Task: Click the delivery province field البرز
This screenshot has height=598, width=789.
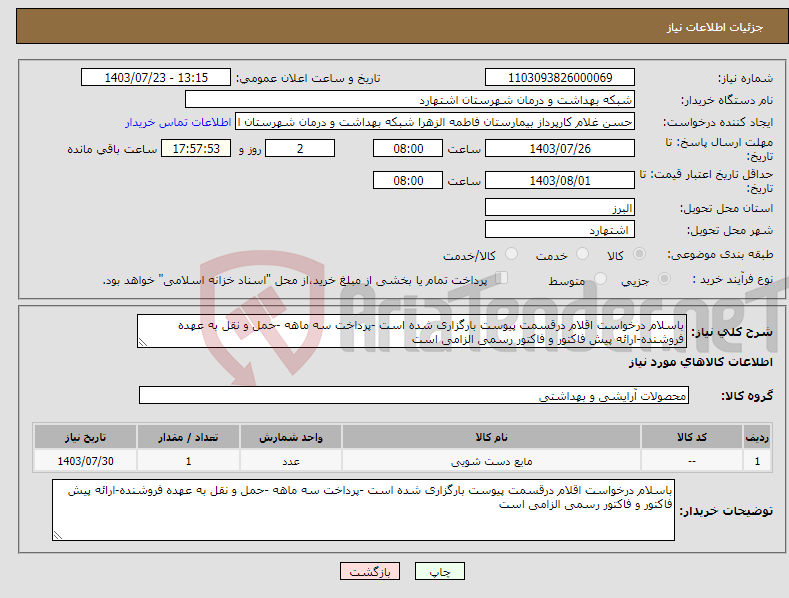Action: [x=560, y=207]
